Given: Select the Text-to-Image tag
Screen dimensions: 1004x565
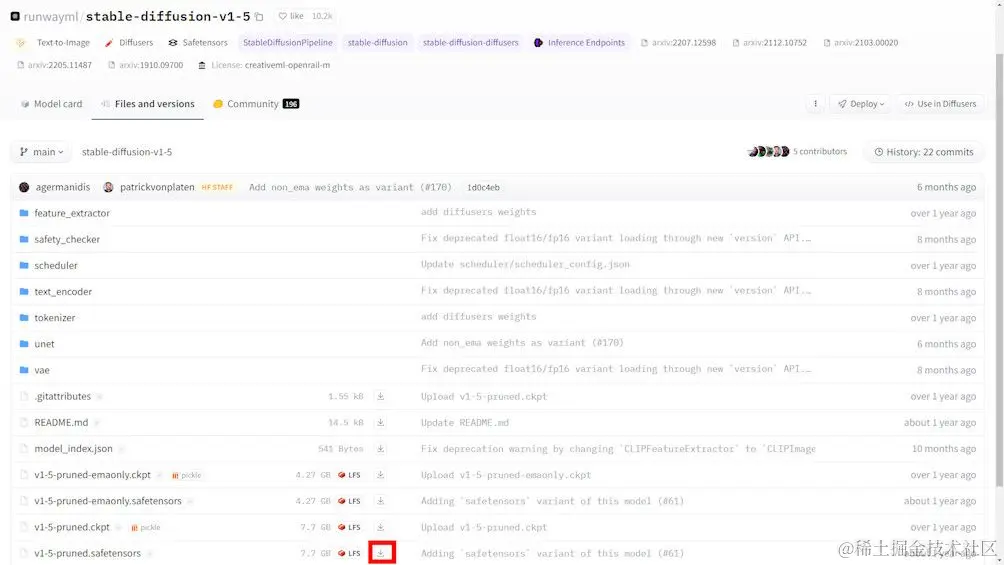Looking at the screenshot, I should coord(53,42).
